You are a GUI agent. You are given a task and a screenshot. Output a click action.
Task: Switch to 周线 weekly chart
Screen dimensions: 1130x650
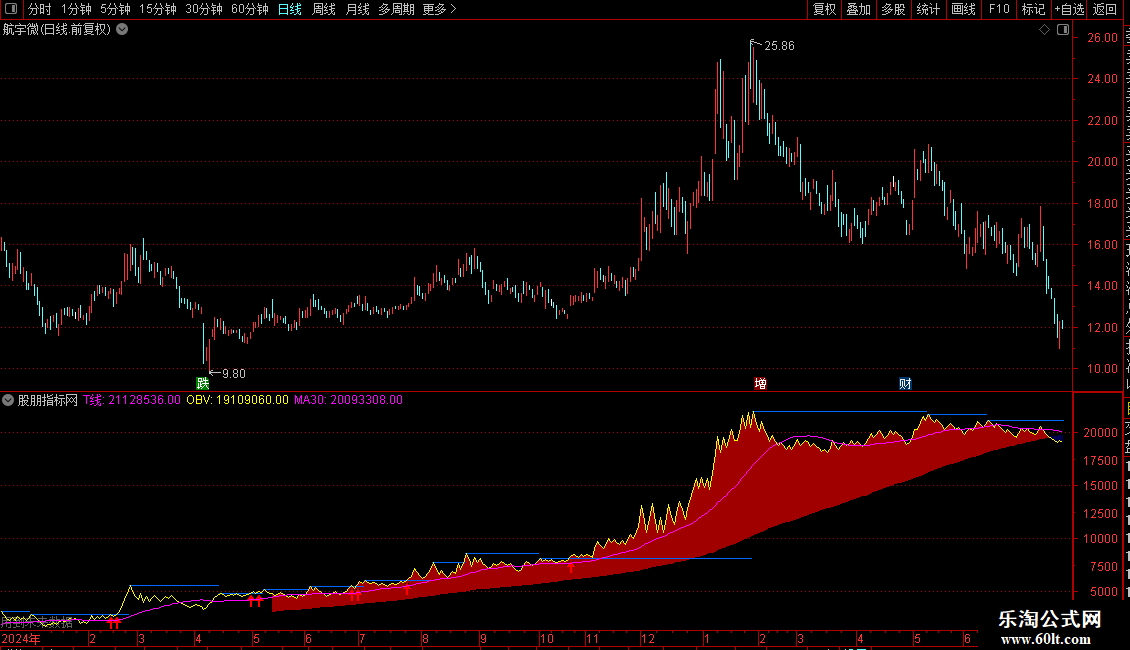click(x=324, y=9)
